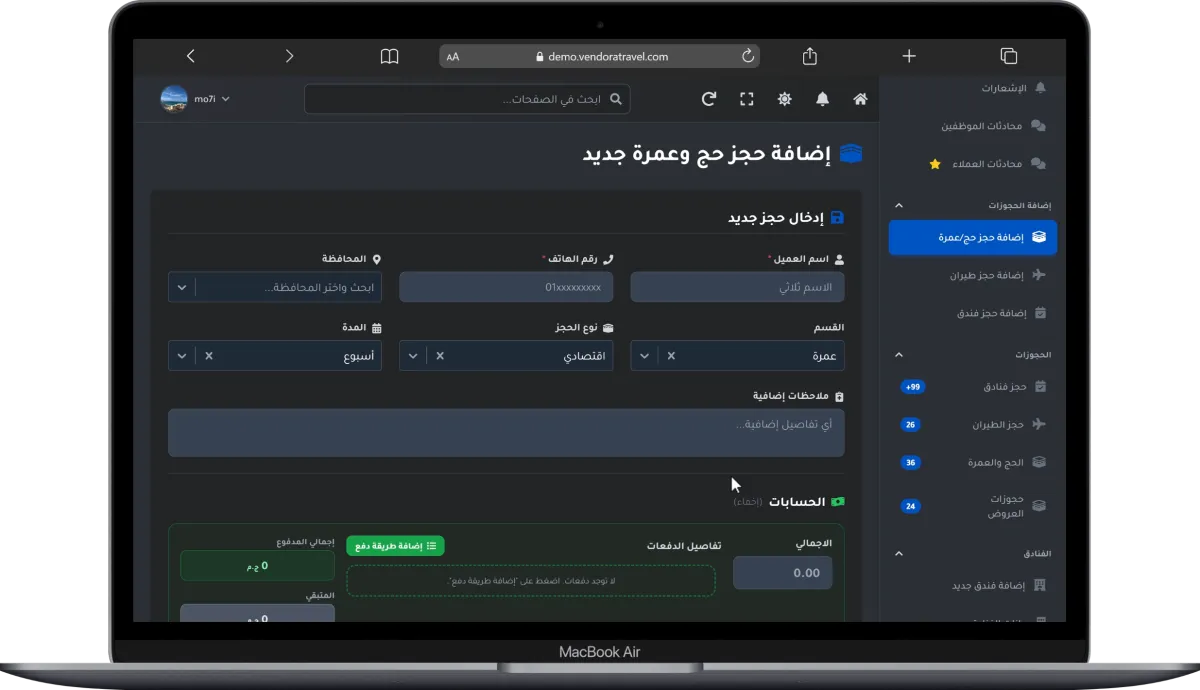Image resolution: width=1200 pixels, height=690 pixels.
Task: Collapse the إضافة الحجوزات sidebar section
Action: pos(898,205)
